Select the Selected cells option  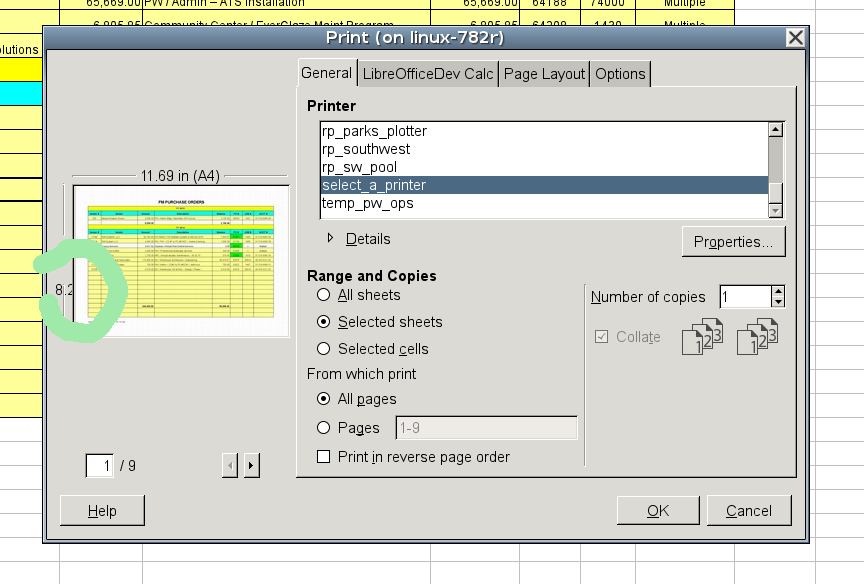coord(323,349)
